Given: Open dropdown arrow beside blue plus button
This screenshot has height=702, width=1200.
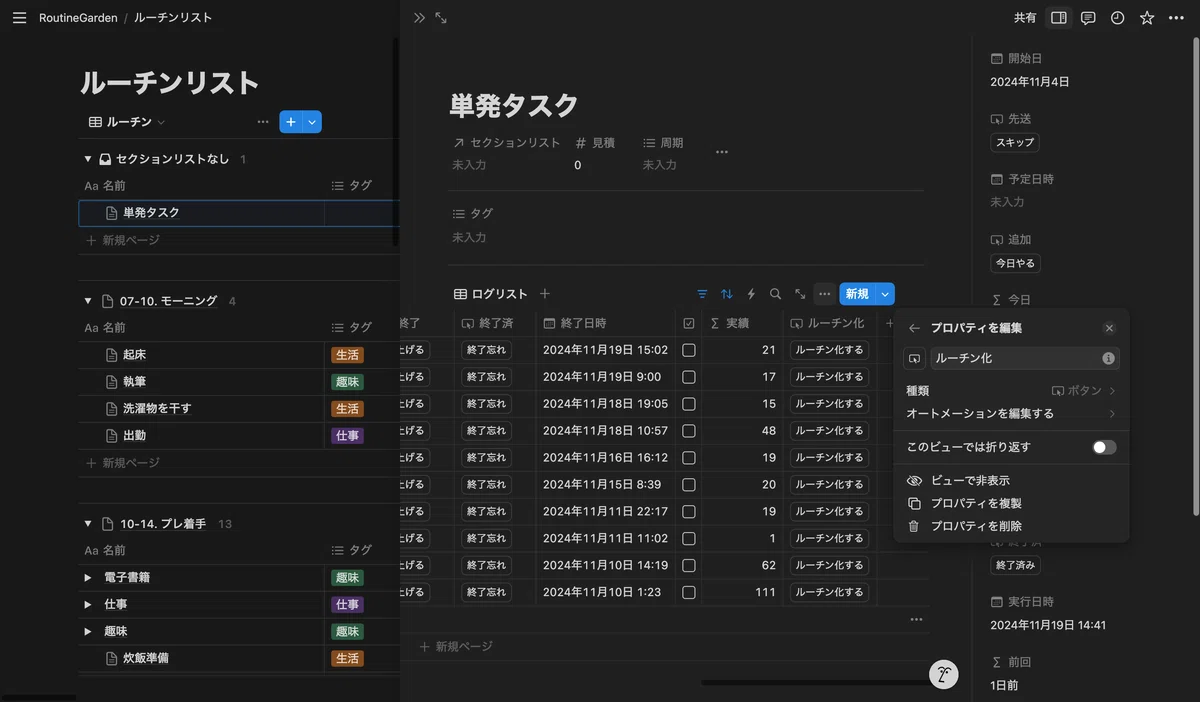Looking at the screenshot, I should click(312, 122).
